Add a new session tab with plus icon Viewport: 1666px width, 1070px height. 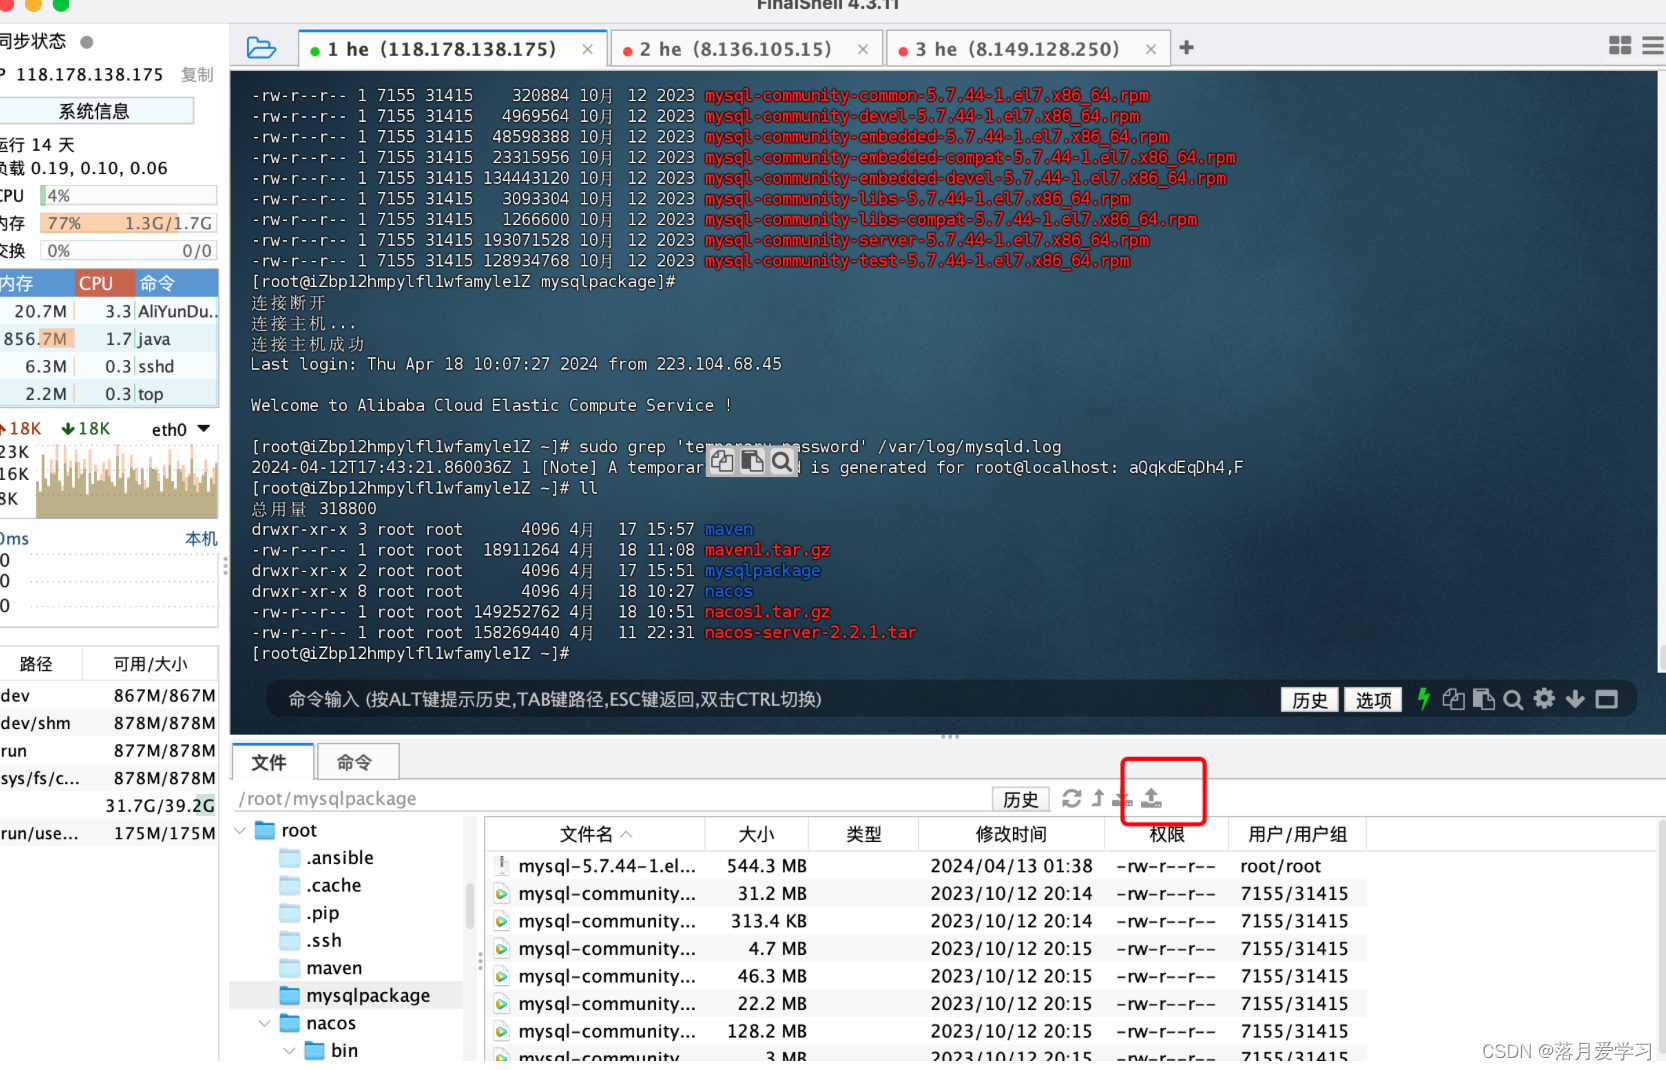coord(1187,48)
